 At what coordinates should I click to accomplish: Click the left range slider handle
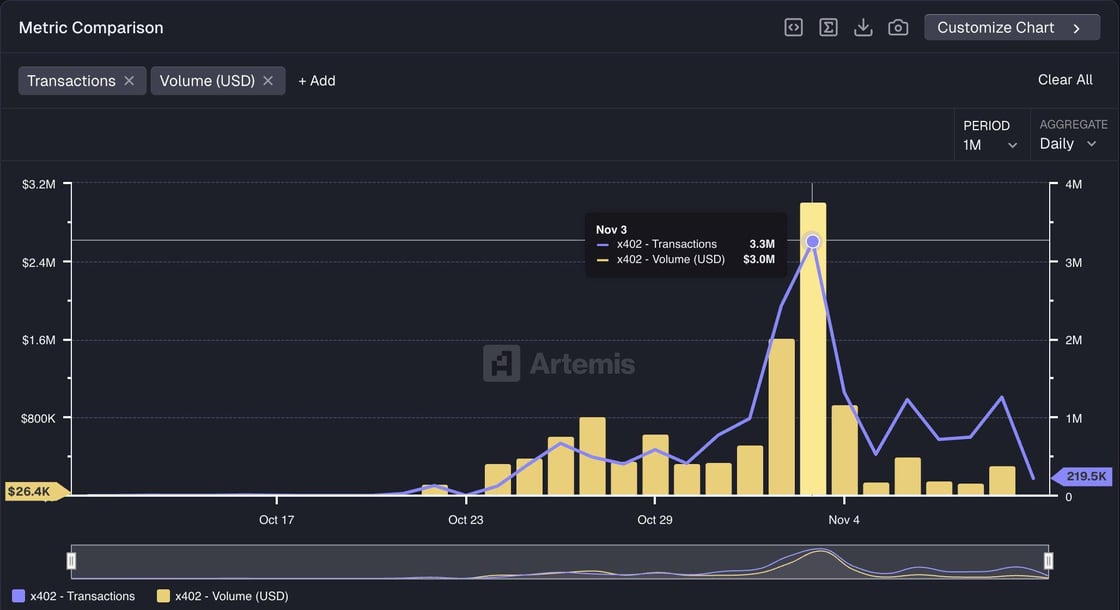tap(71, 562)
